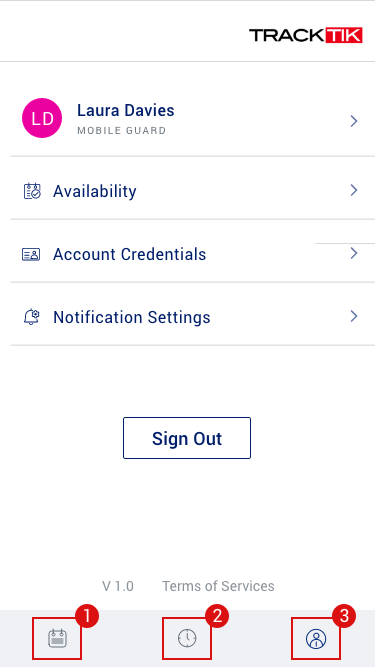
Task: Open the Availability menu item
Action: tap(187, 191)
